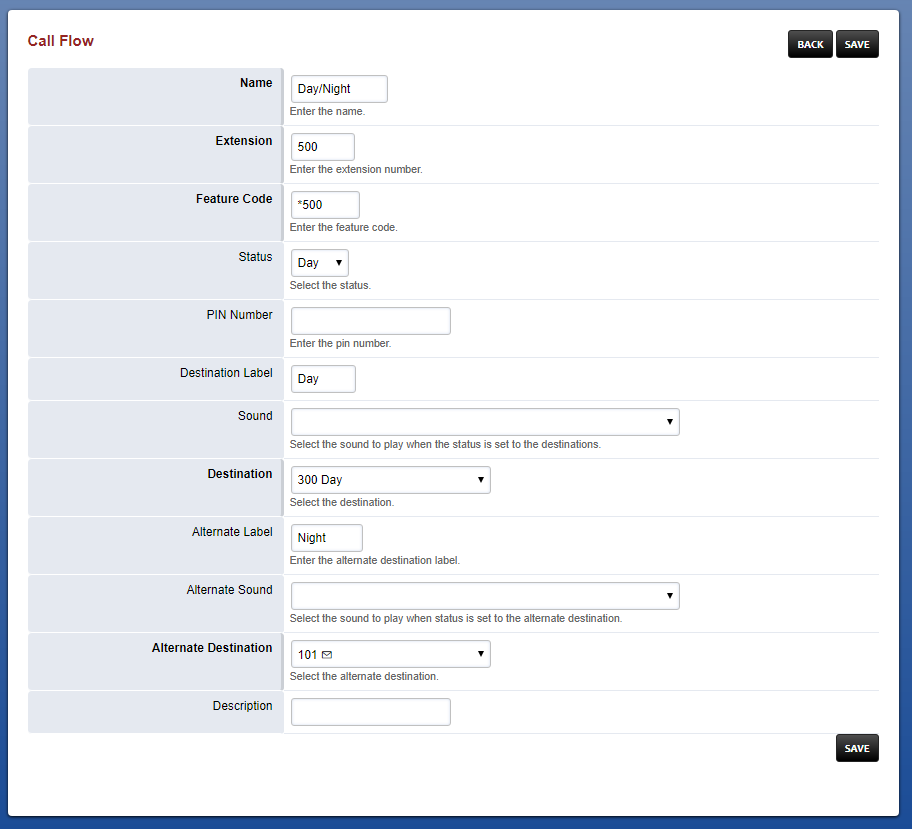Click the Alternate Sound alternate-destination hint text
The height and width of the screenshot is (829, 912).
[456, 618]
